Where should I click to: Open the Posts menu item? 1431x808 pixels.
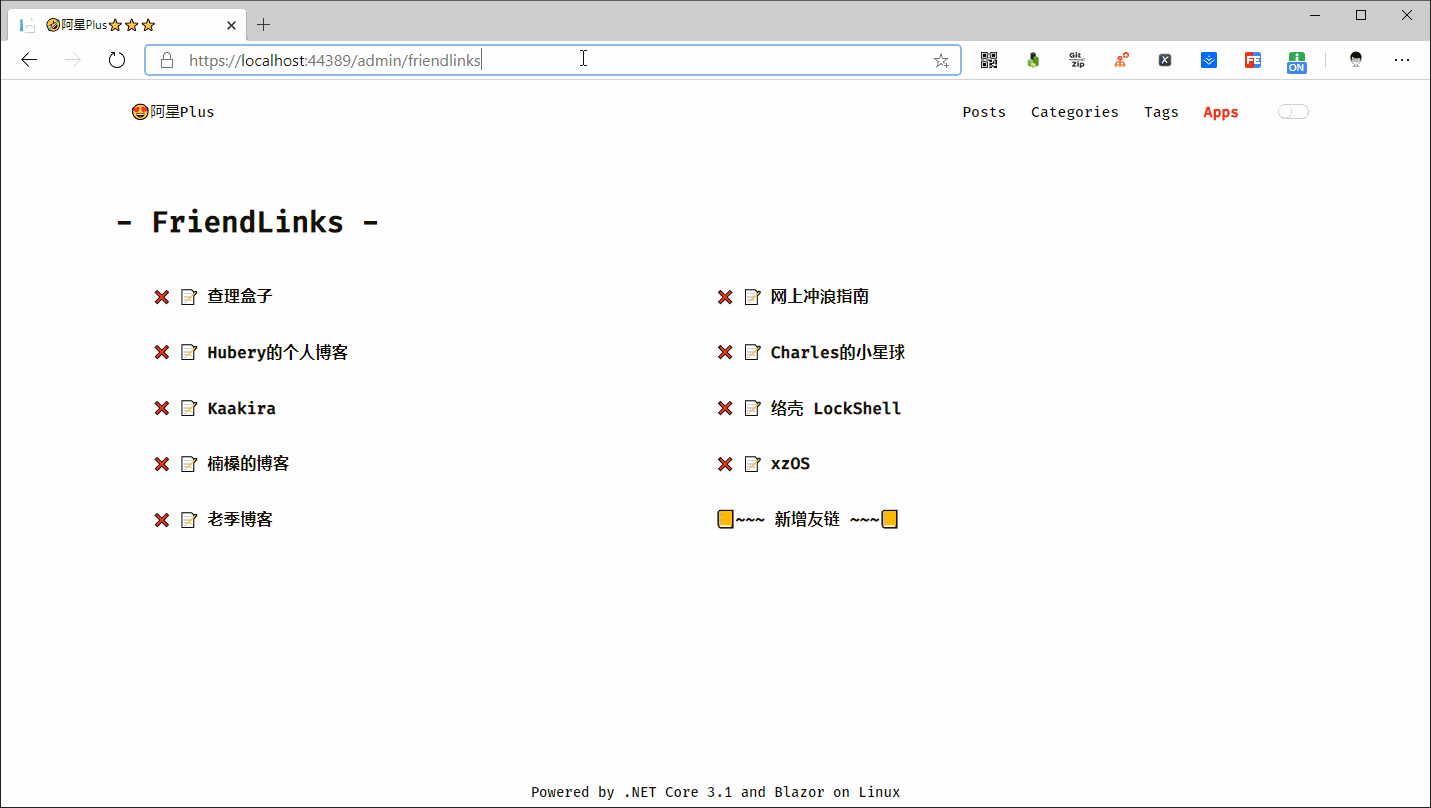[983, 112]
